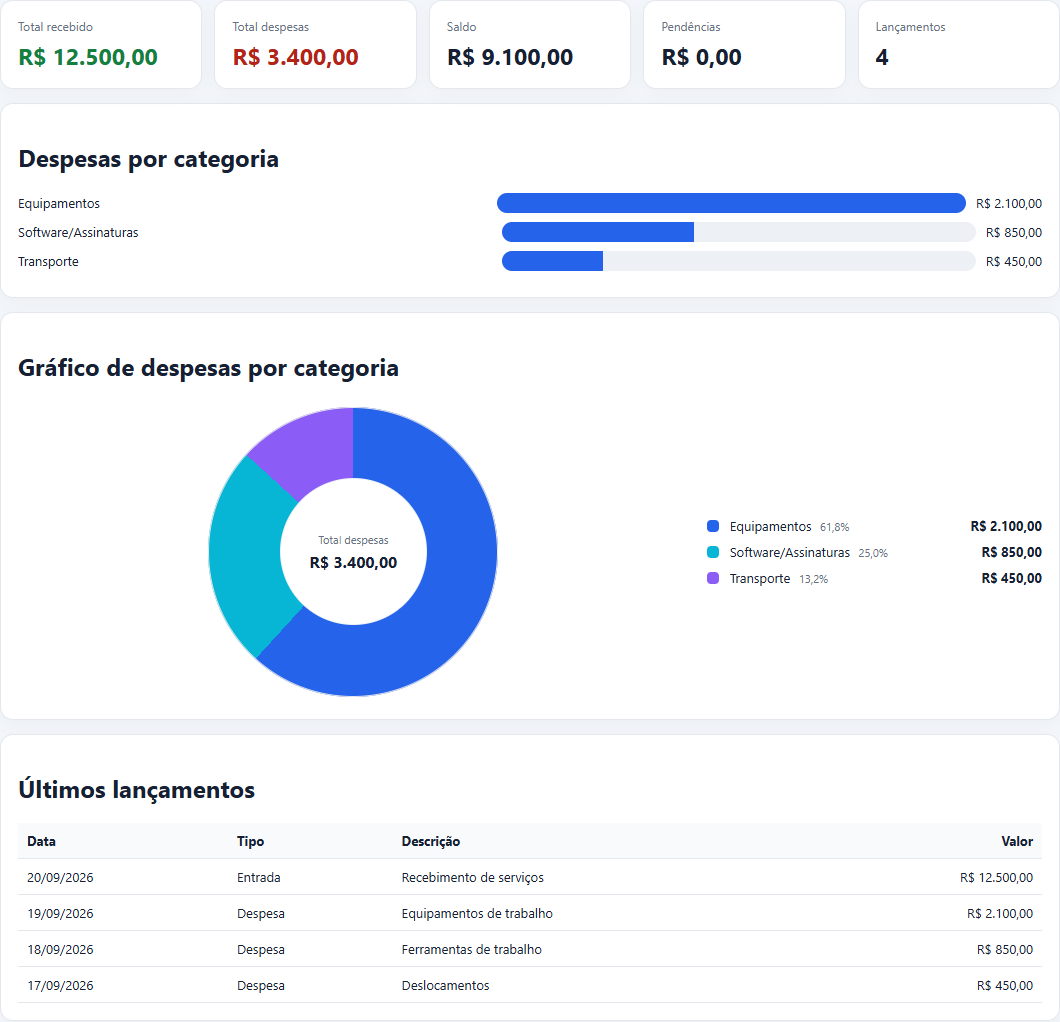Select the Deslocamentos table row

[x=530, y=986]
